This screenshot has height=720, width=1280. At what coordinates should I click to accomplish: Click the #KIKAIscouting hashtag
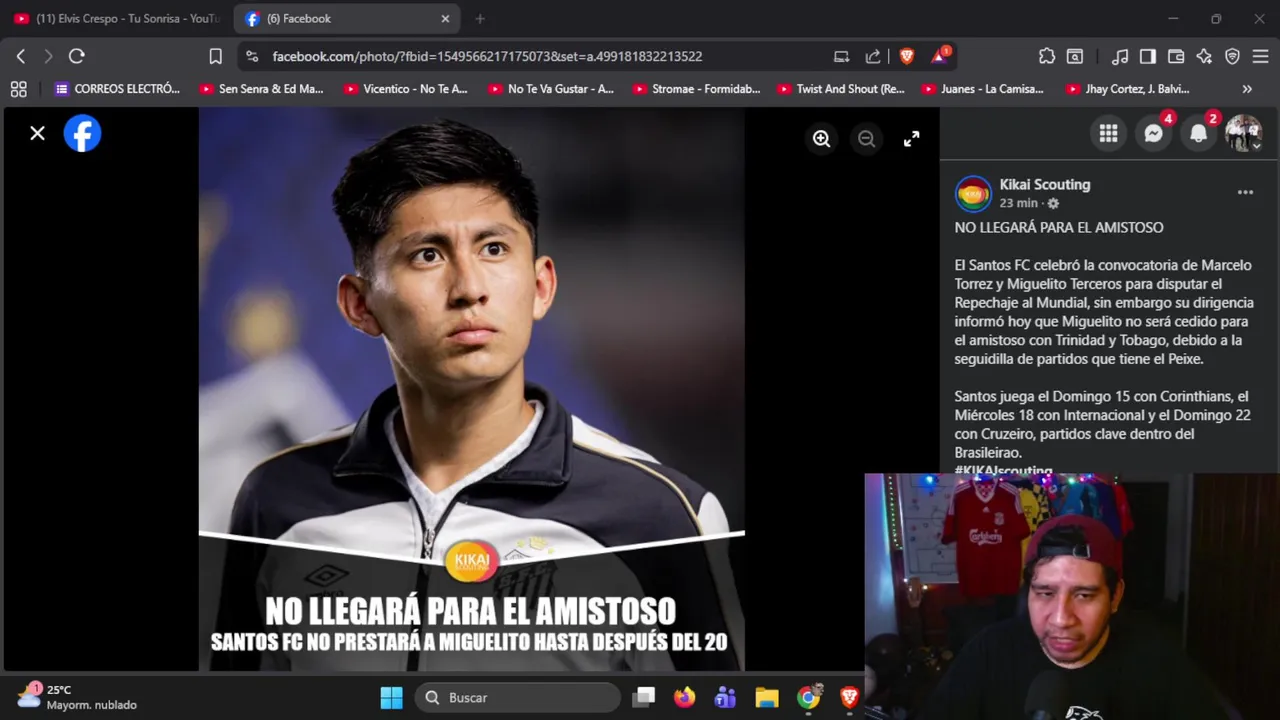[x=1003, y=470]
